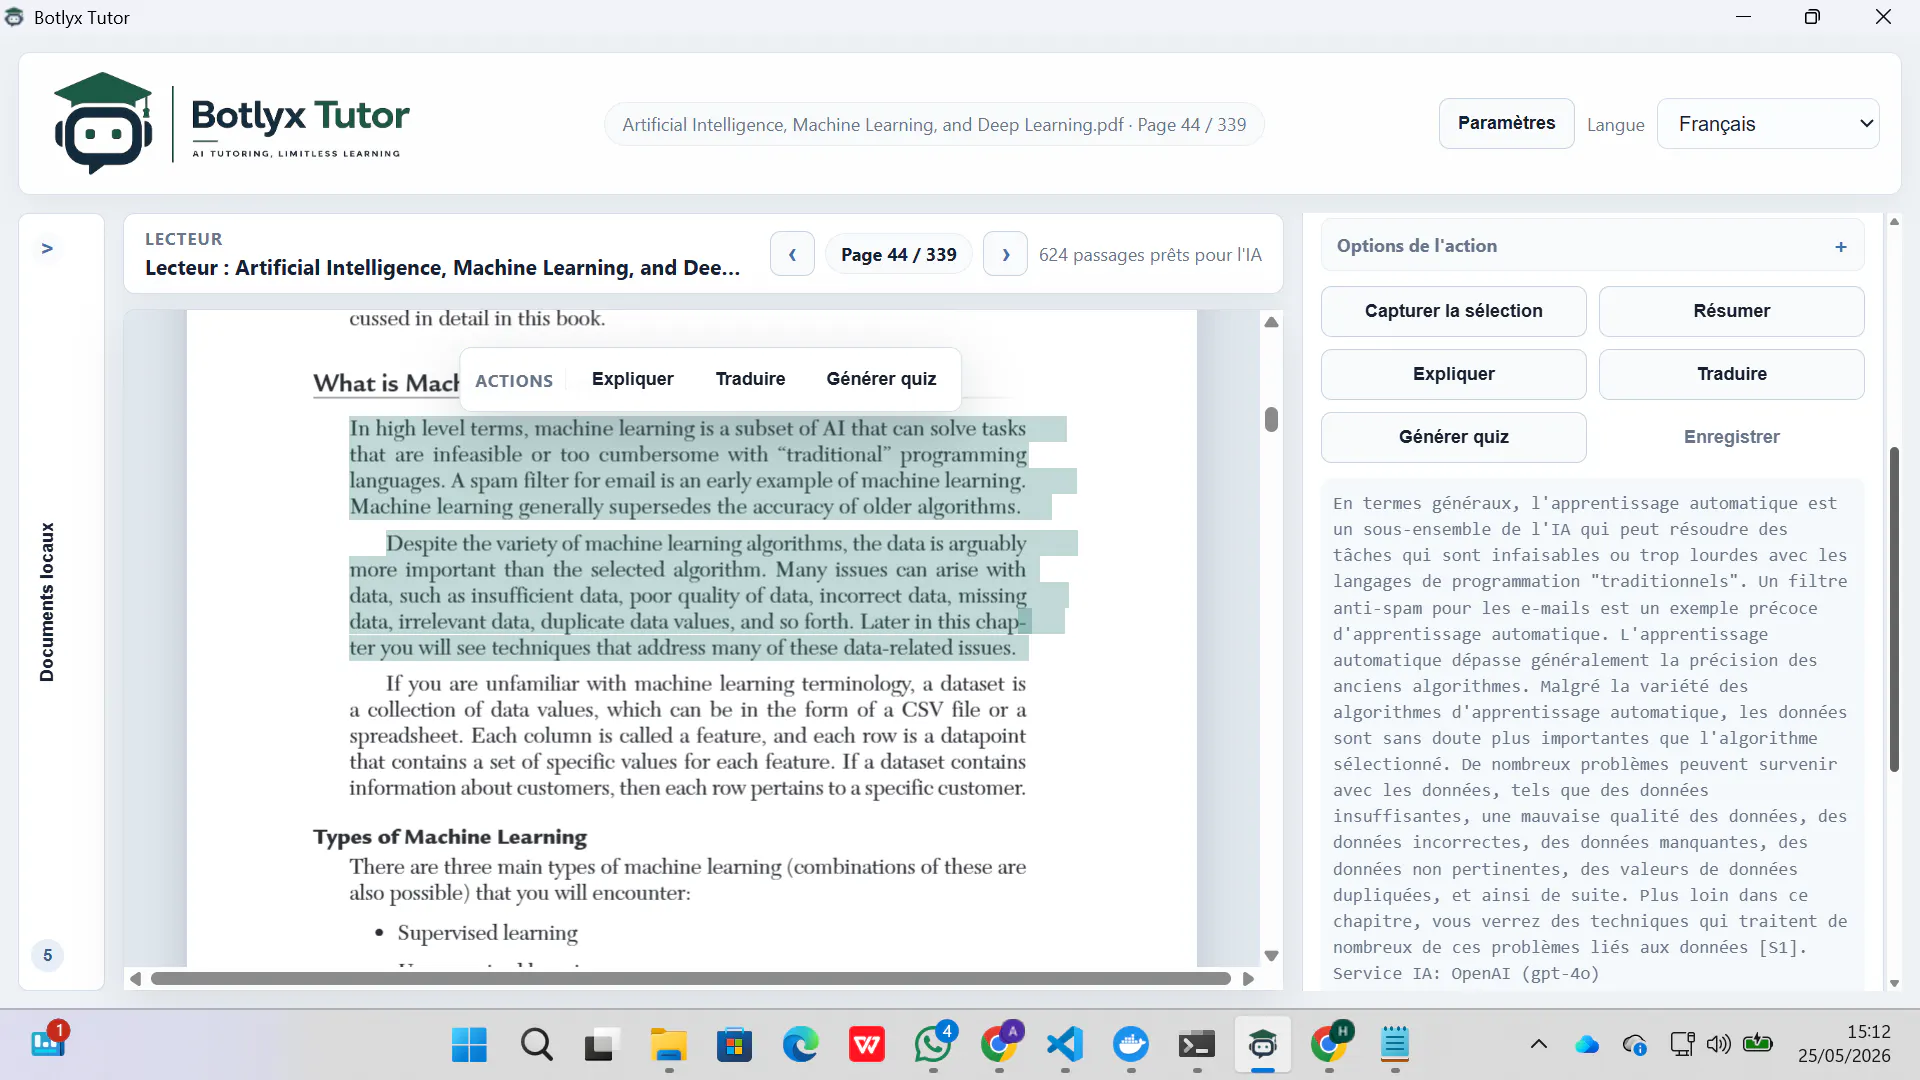Image resolution: width=1920 pixels, height=1080 pixels.
Task: Click horizontal scroll left arrow
Action: pos(135,979)
